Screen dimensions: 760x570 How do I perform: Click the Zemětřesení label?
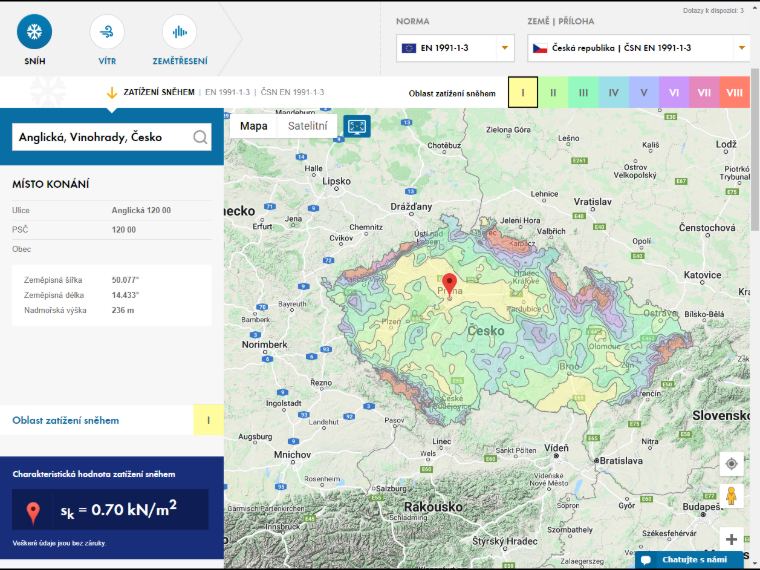180,61
